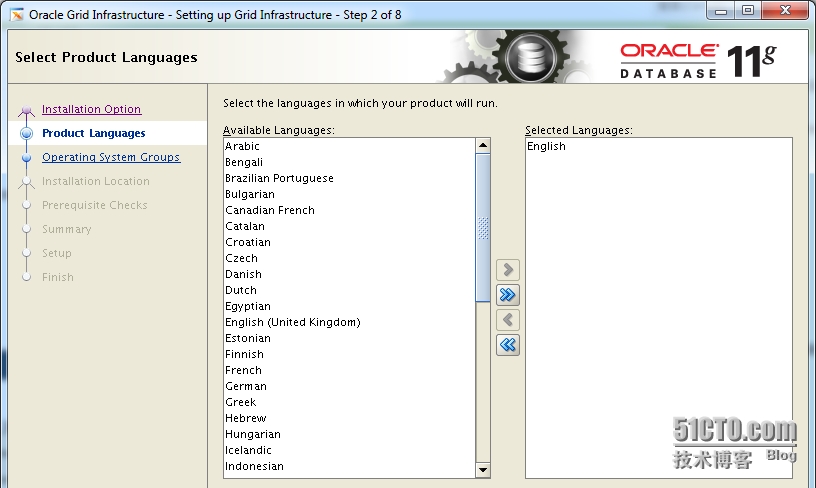The height and width of the screenshot is (488, 816).
Task: Select Croatian in Available Languages
Action: (349, 242)
